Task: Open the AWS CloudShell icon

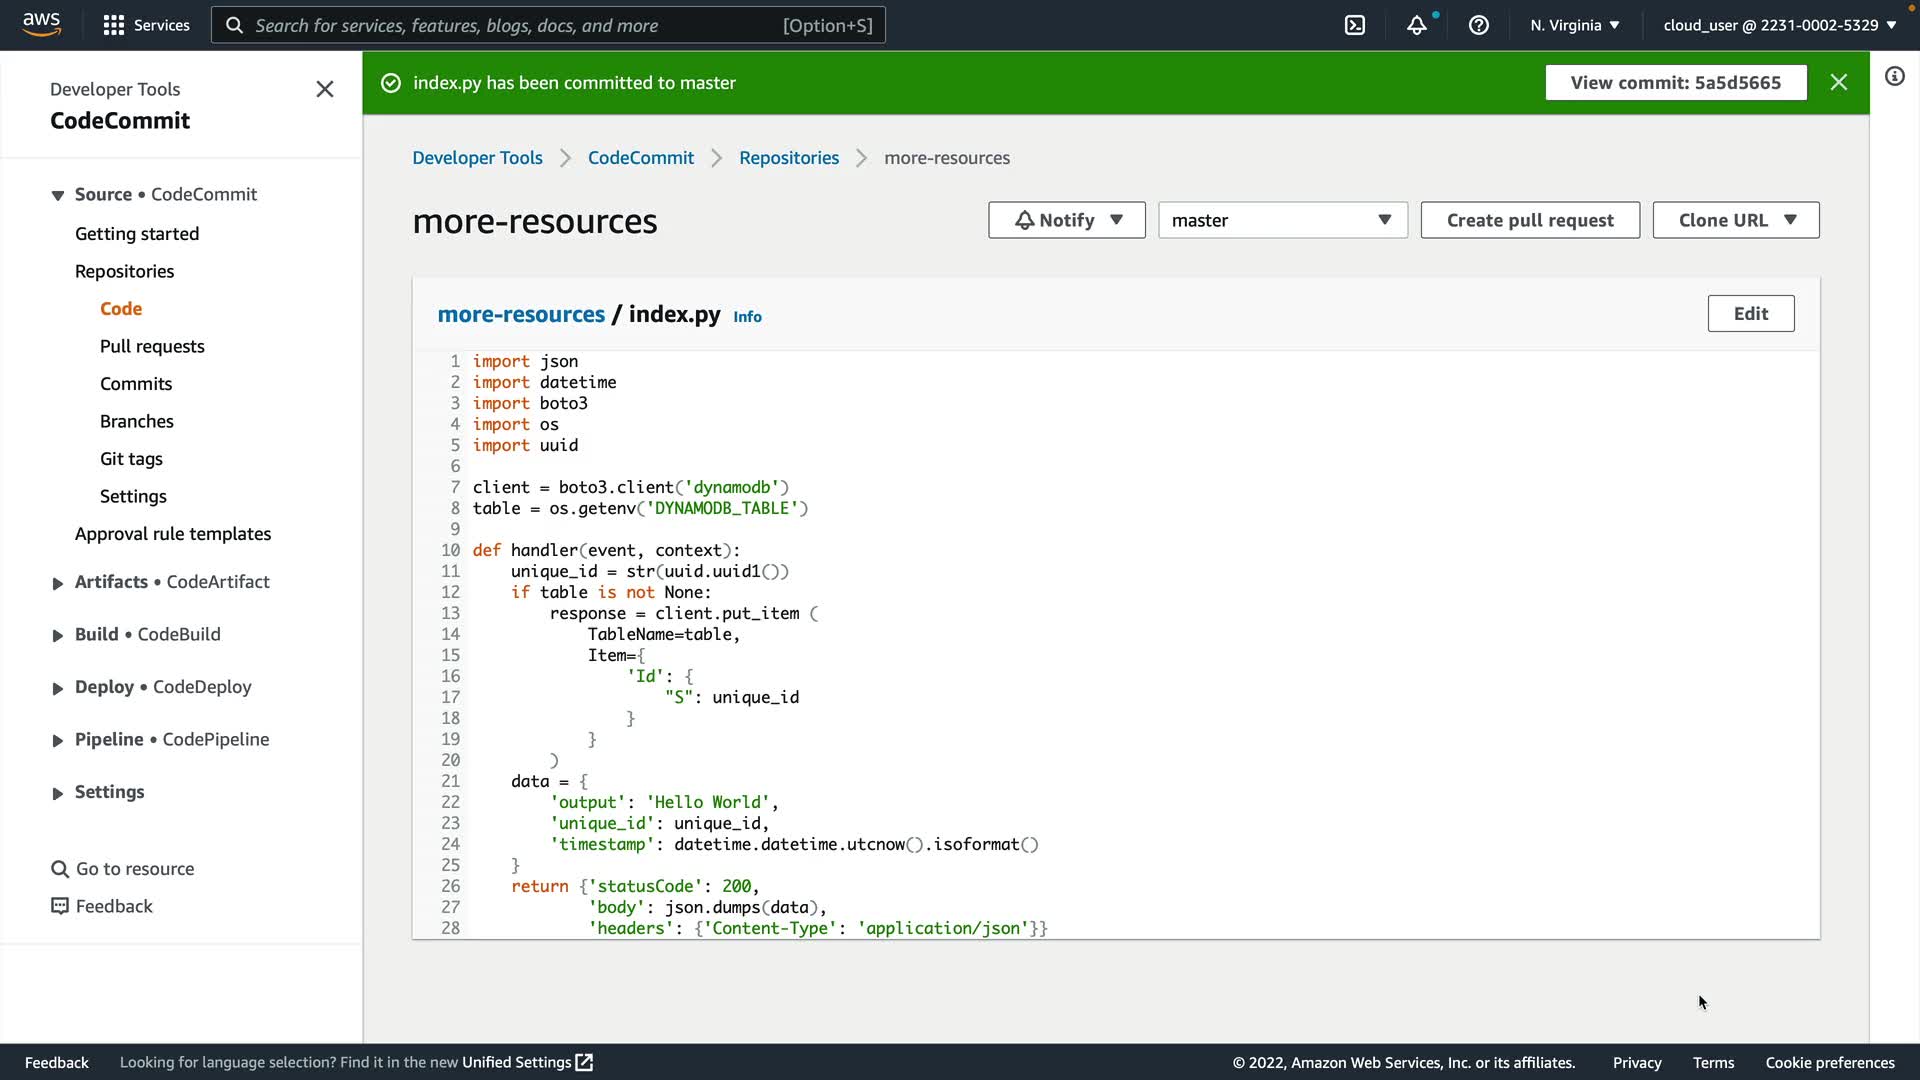Action: coord(1355,25)
